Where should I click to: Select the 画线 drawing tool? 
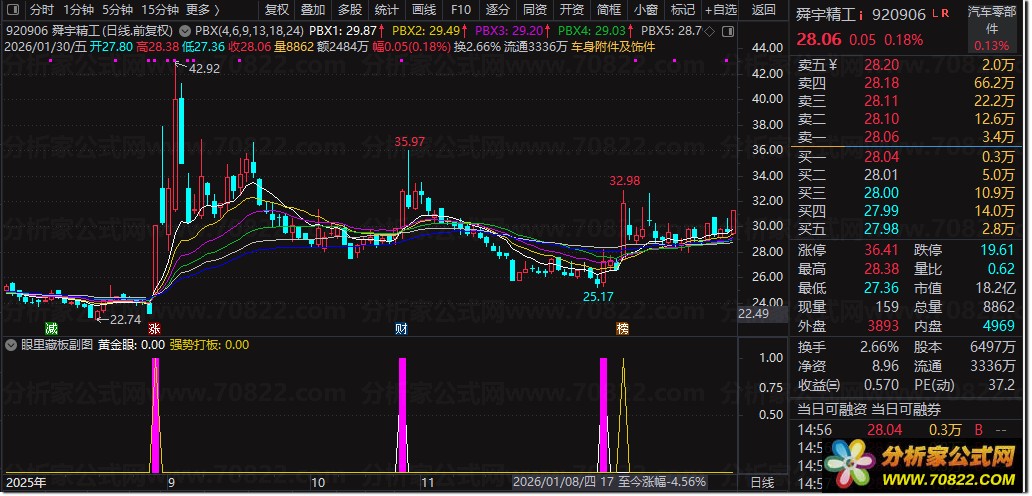click(x=423, y=10)
